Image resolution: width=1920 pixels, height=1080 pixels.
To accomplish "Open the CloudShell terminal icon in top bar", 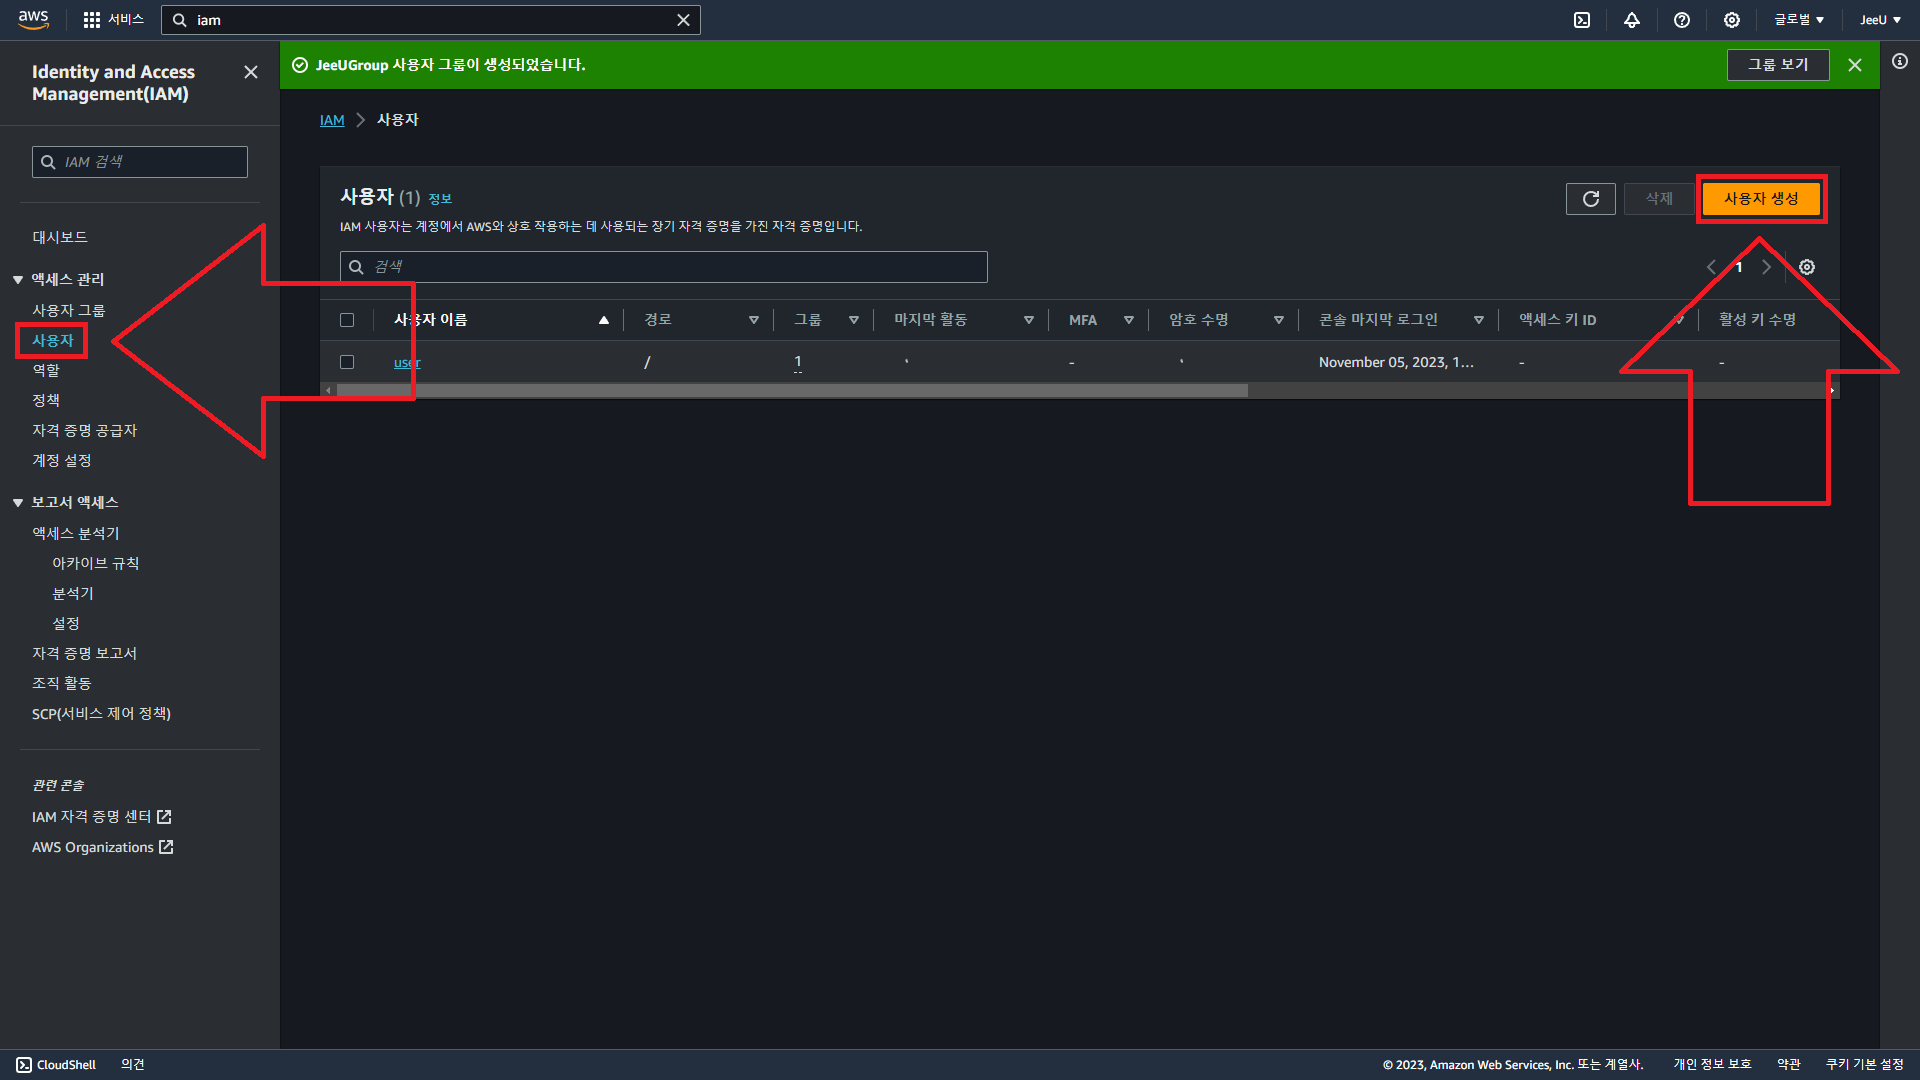I will click(x=1582, y=20).
